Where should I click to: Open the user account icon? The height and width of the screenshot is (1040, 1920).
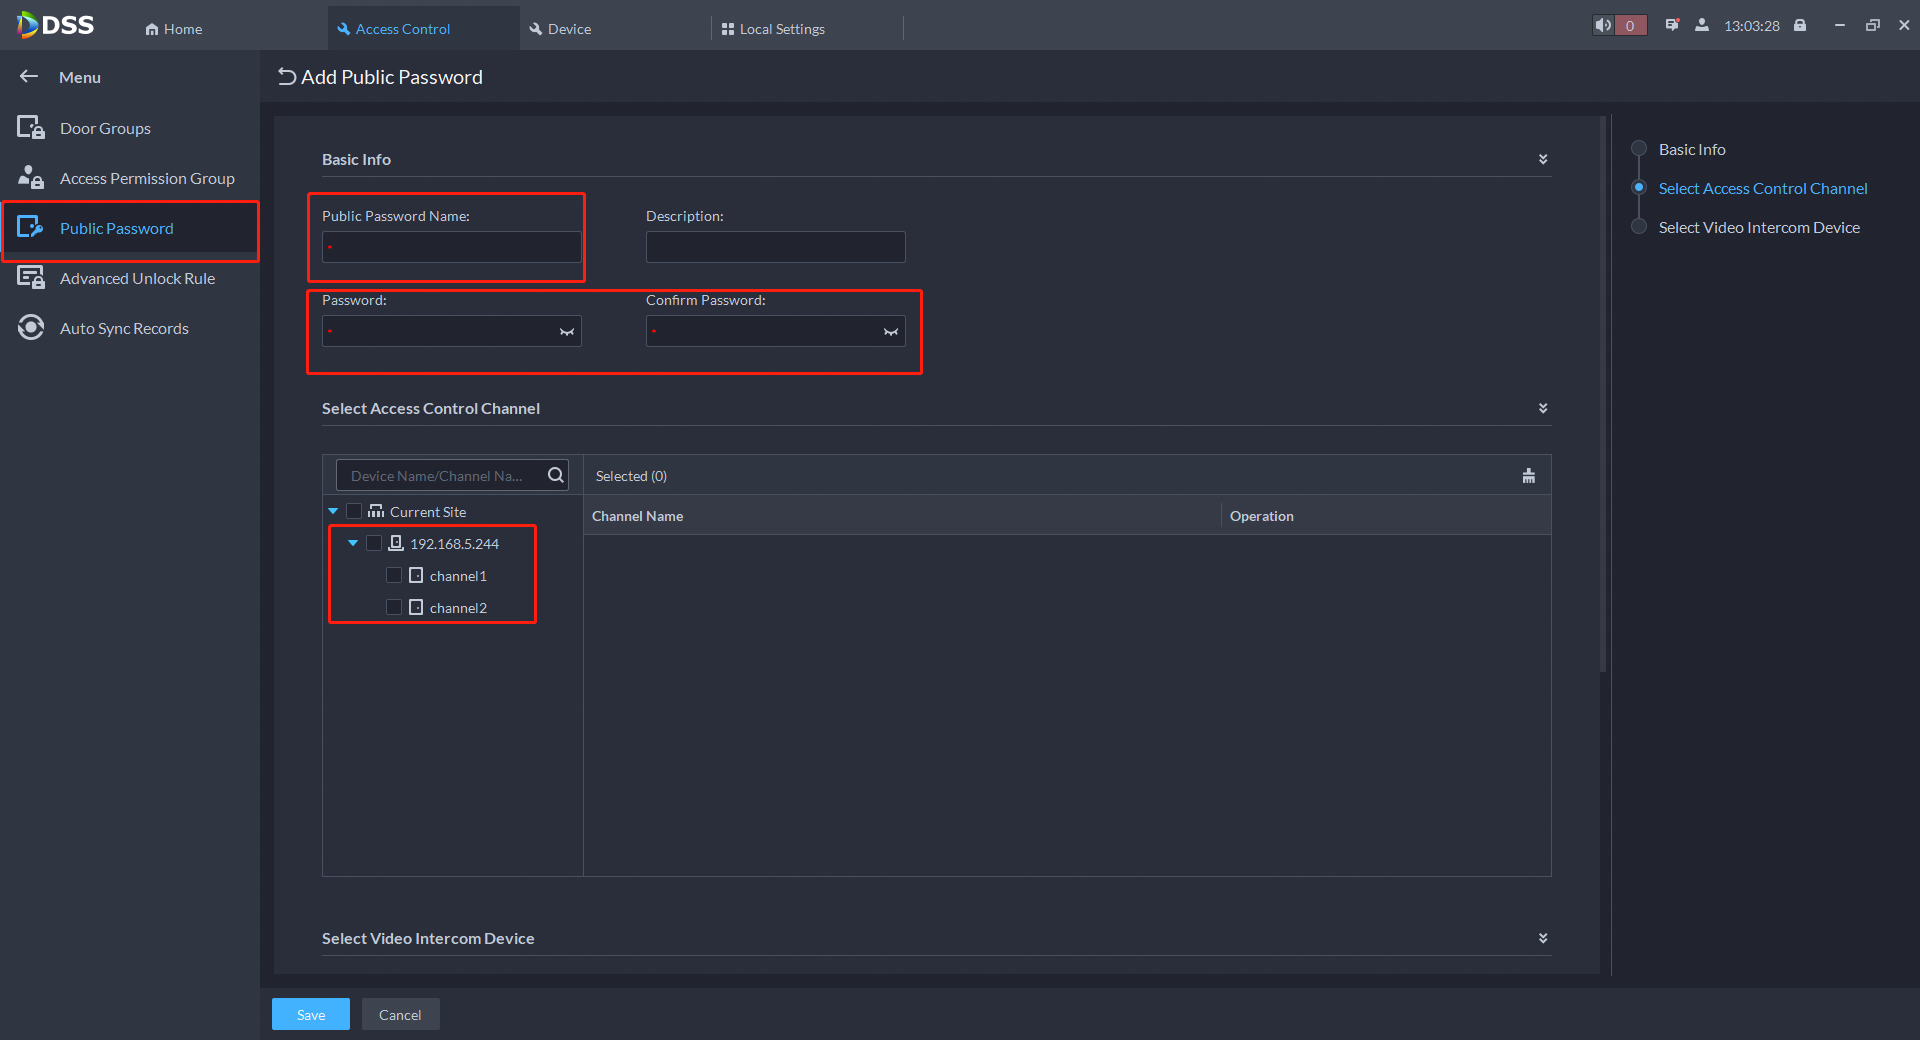coord(1702,26)
